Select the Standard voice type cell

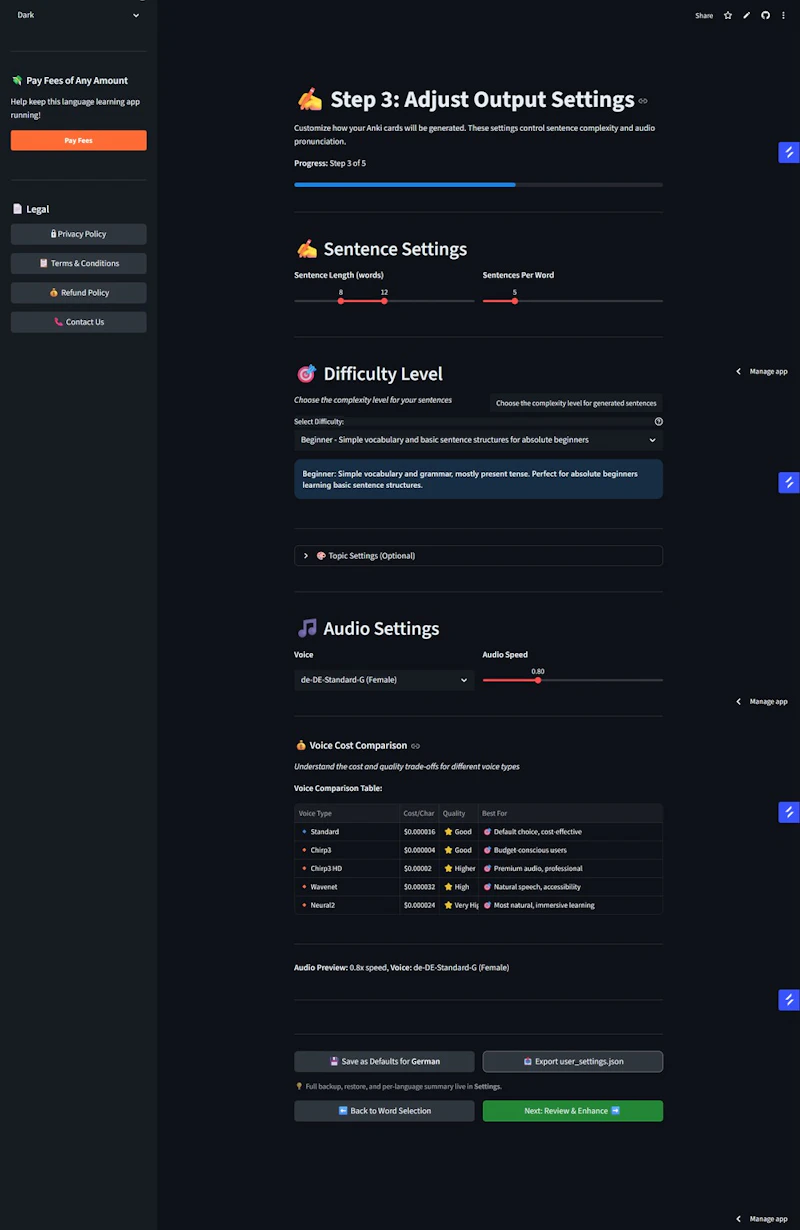coord(347,832)
